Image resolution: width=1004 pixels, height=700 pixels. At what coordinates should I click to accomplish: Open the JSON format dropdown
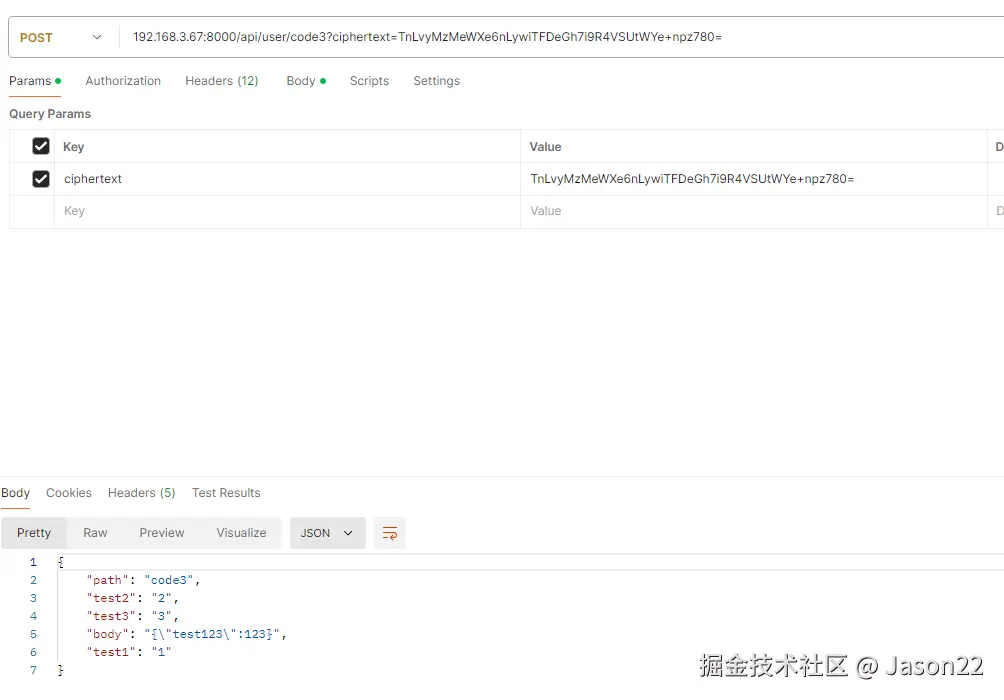tap(327, 533)
